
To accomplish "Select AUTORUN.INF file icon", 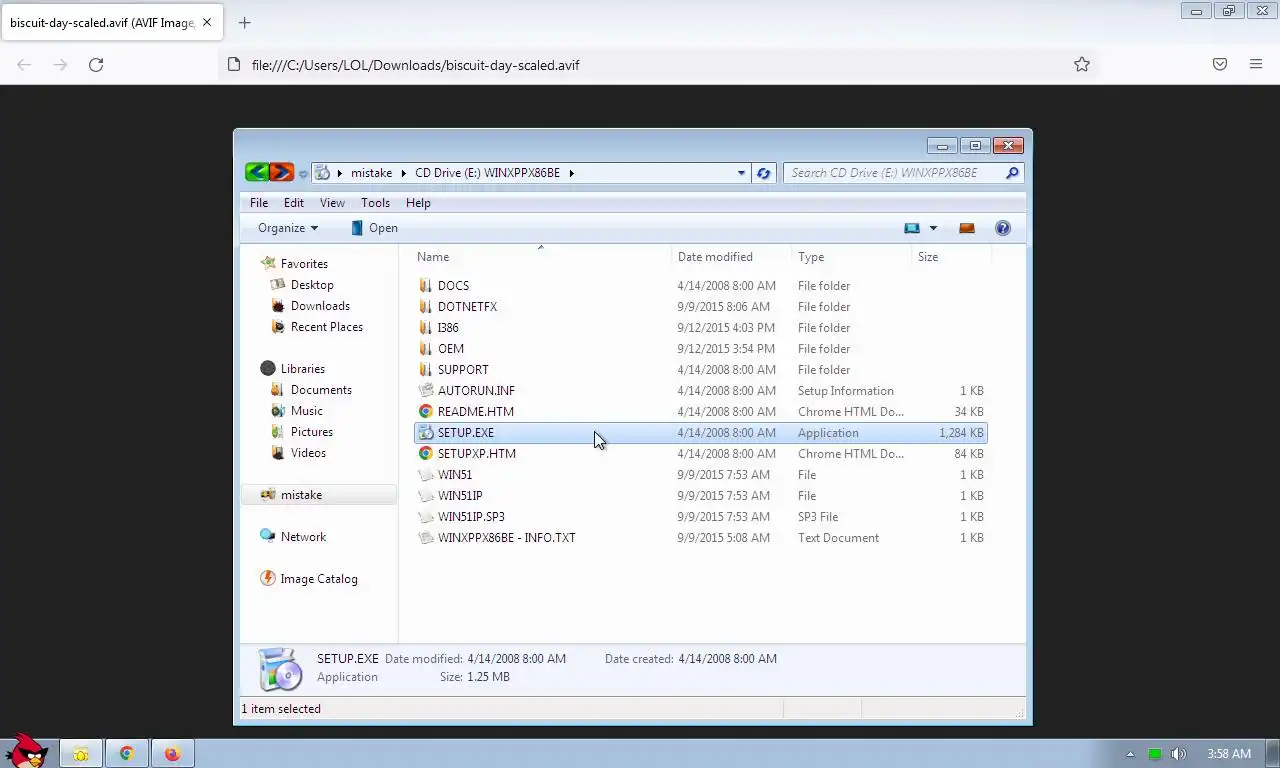I will click(x=426, y=391).
